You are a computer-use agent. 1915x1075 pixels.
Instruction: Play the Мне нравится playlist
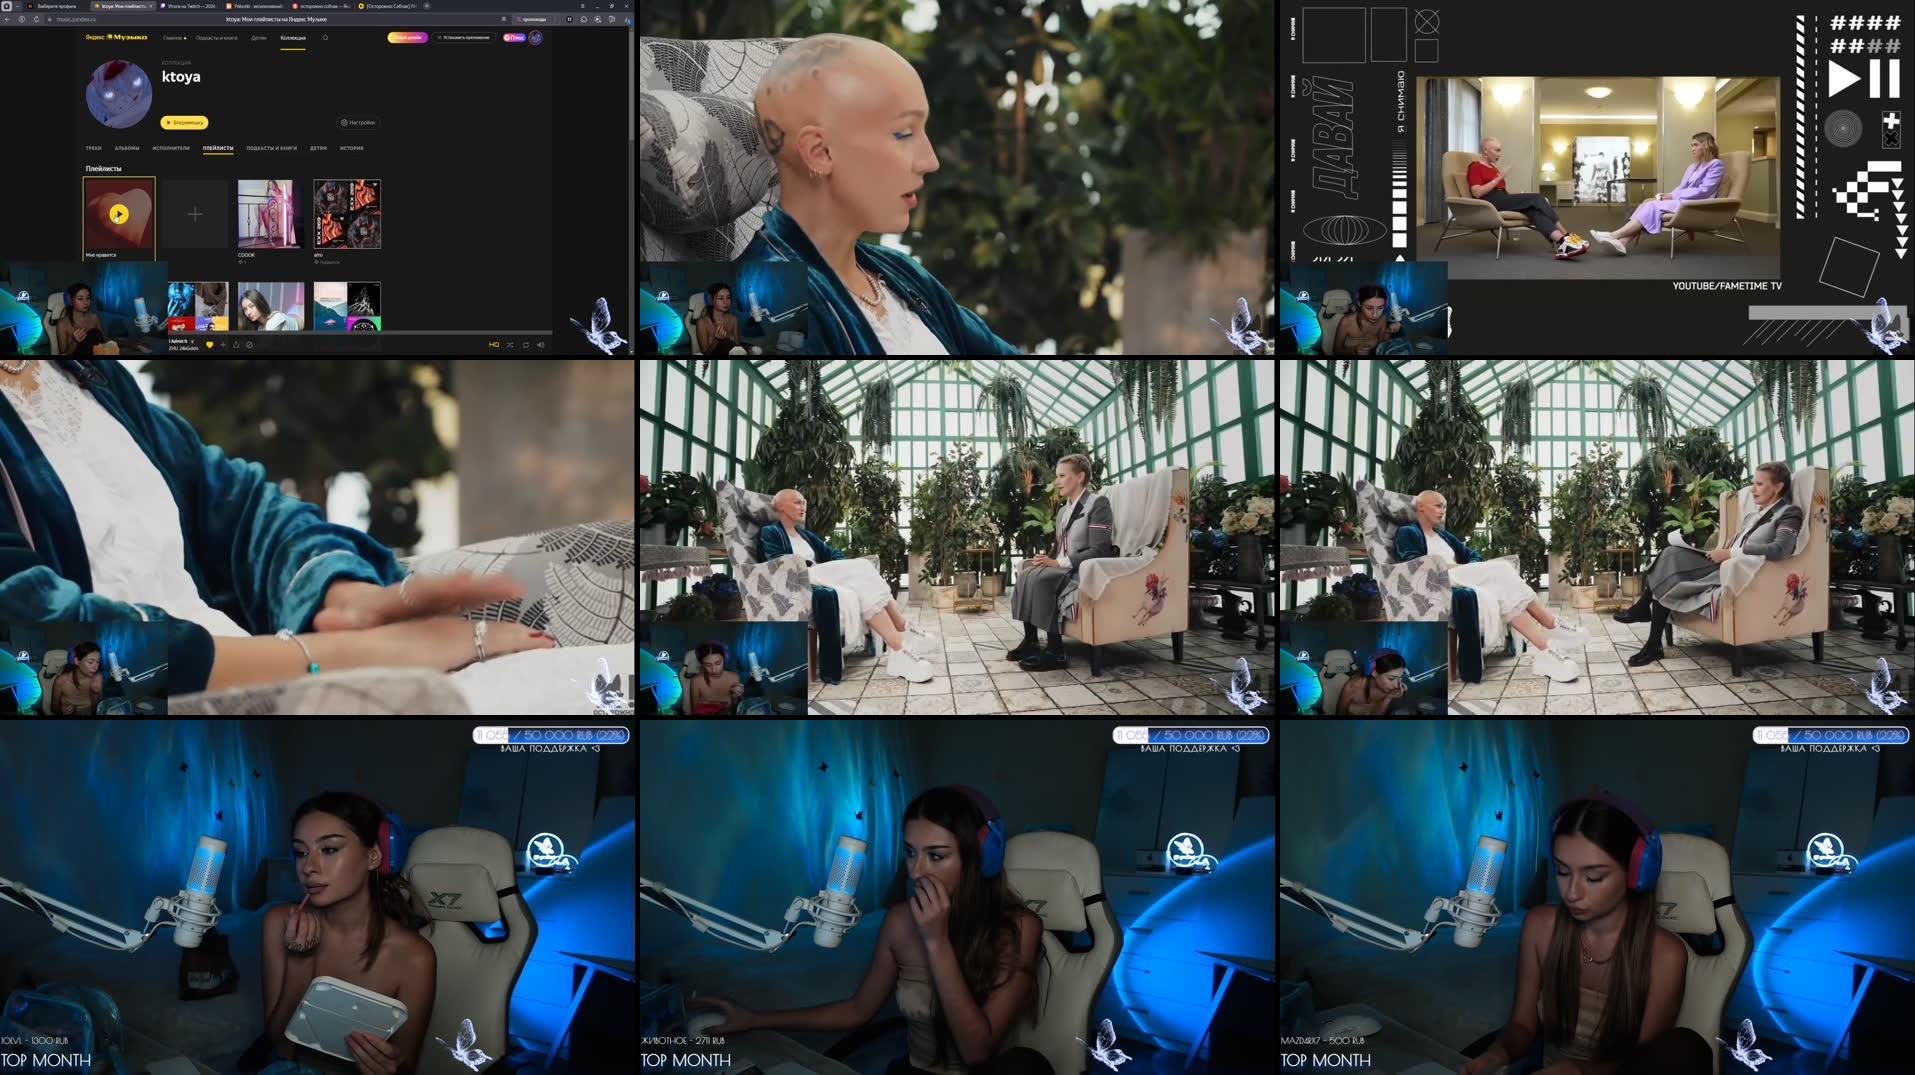click(119, 214)
